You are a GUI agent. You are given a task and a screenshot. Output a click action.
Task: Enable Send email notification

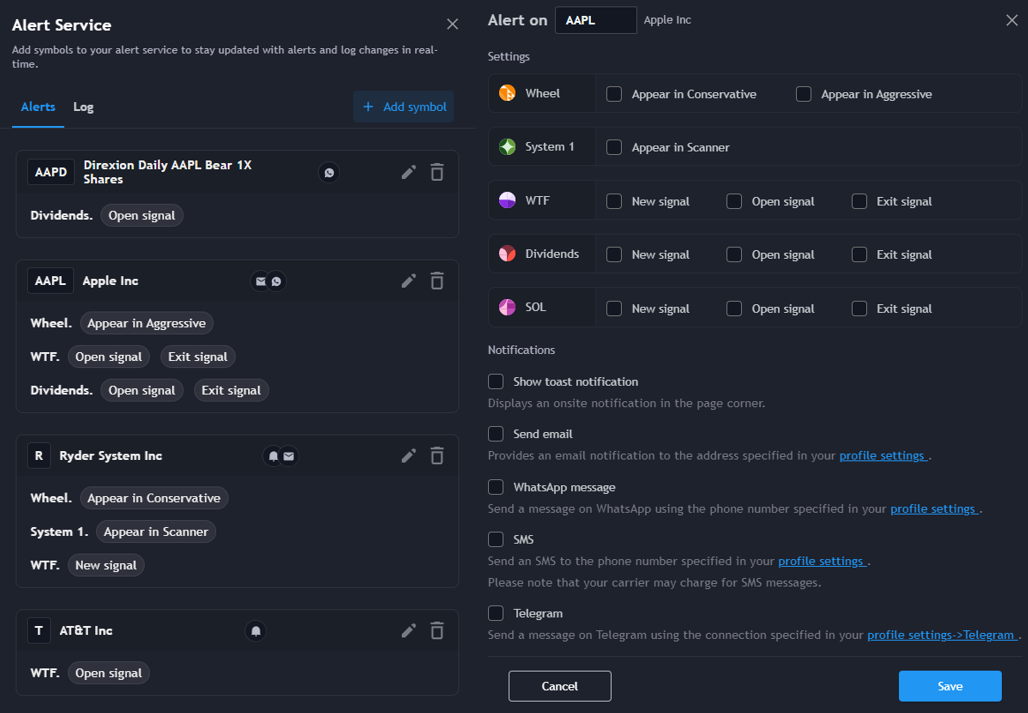[496, 434]
